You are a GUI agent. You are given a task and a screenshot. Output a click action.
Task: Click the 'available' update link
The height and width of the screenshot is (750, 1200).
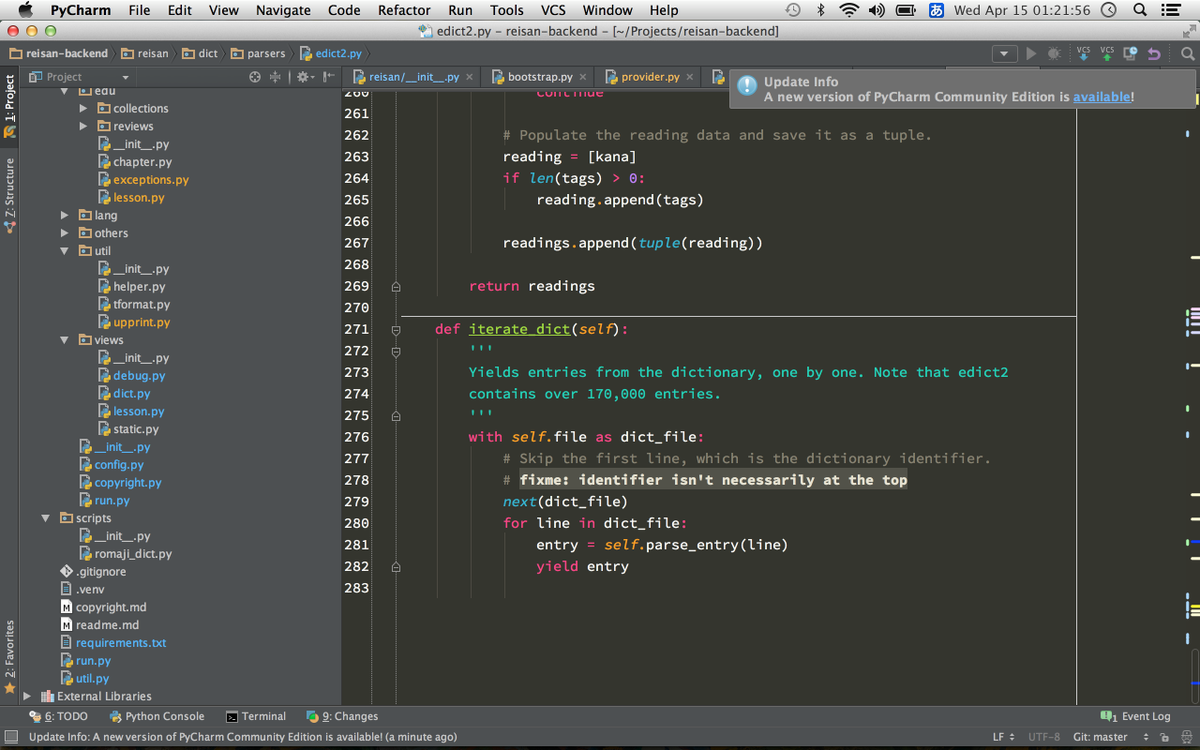(1101, 97)
